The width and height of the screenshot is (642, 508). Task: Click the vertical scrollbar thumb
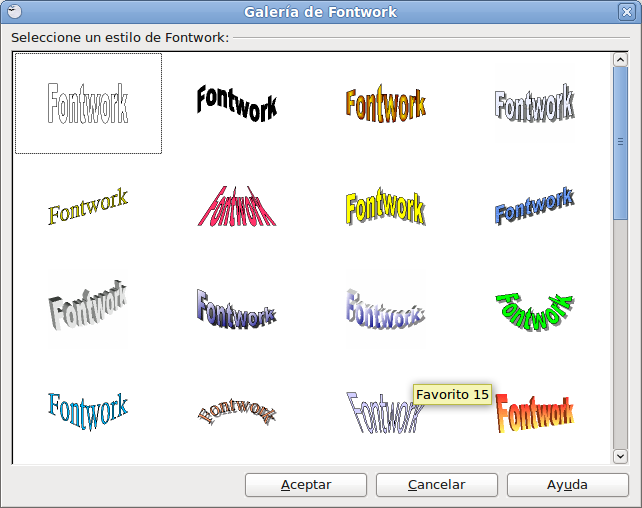(x=620, y=143)
